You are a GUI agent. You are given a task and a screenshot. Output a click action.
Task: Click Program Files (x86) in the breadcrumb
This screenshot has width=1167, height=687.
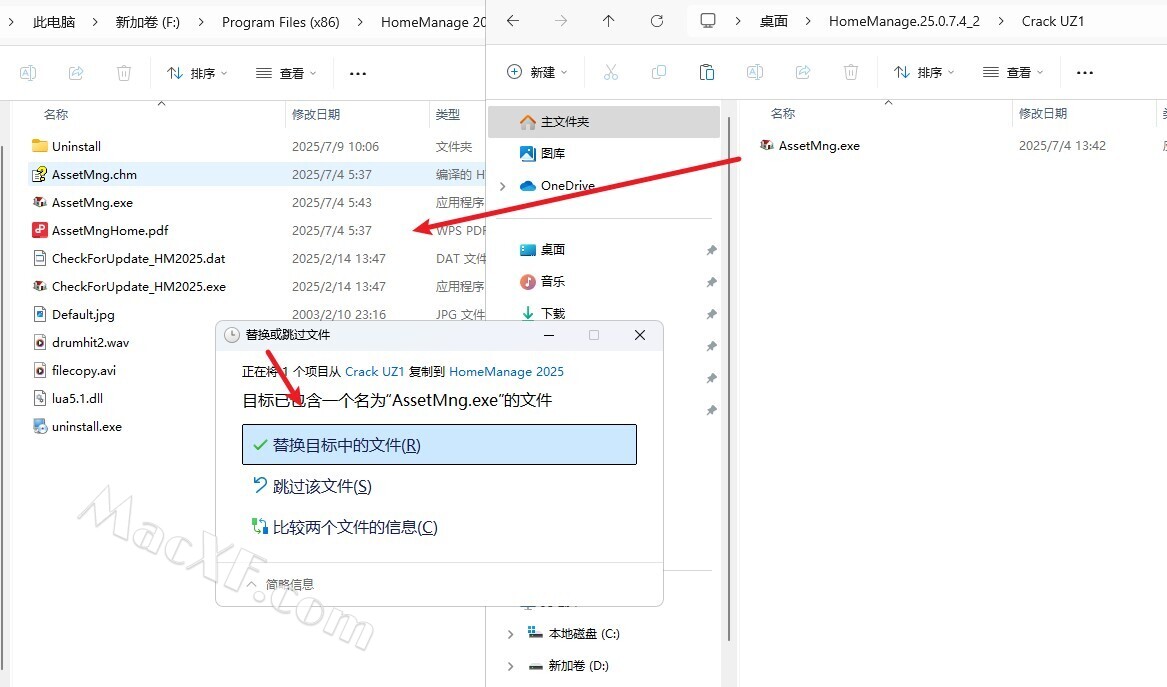pos(281,22)
